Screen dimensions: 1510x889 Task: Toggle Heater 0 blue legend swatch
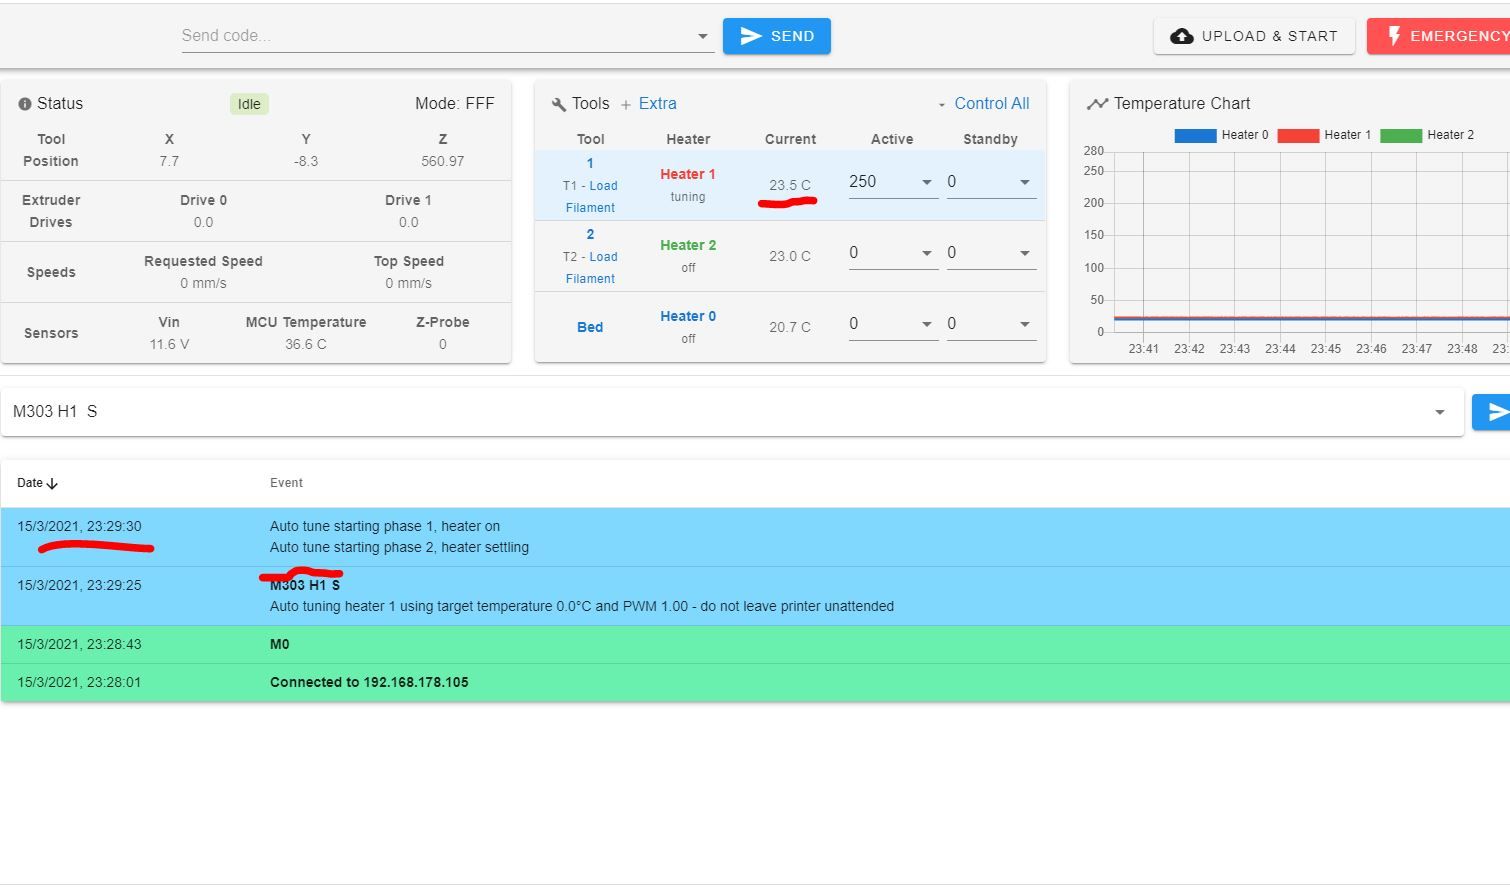tap(1195, 136)
